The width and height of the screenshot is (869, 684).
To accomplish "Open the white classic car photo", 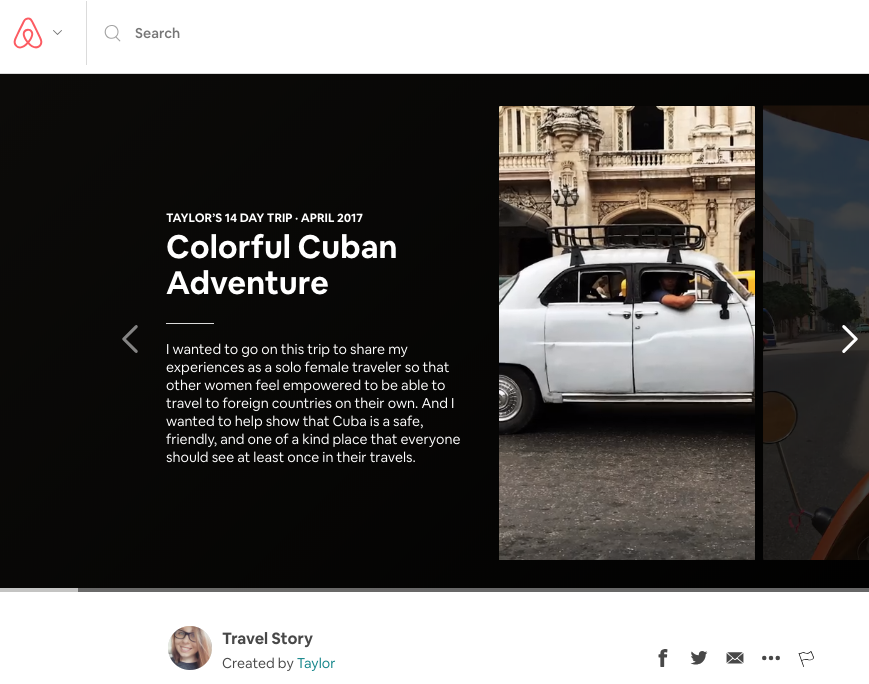I will click(626, 332).
